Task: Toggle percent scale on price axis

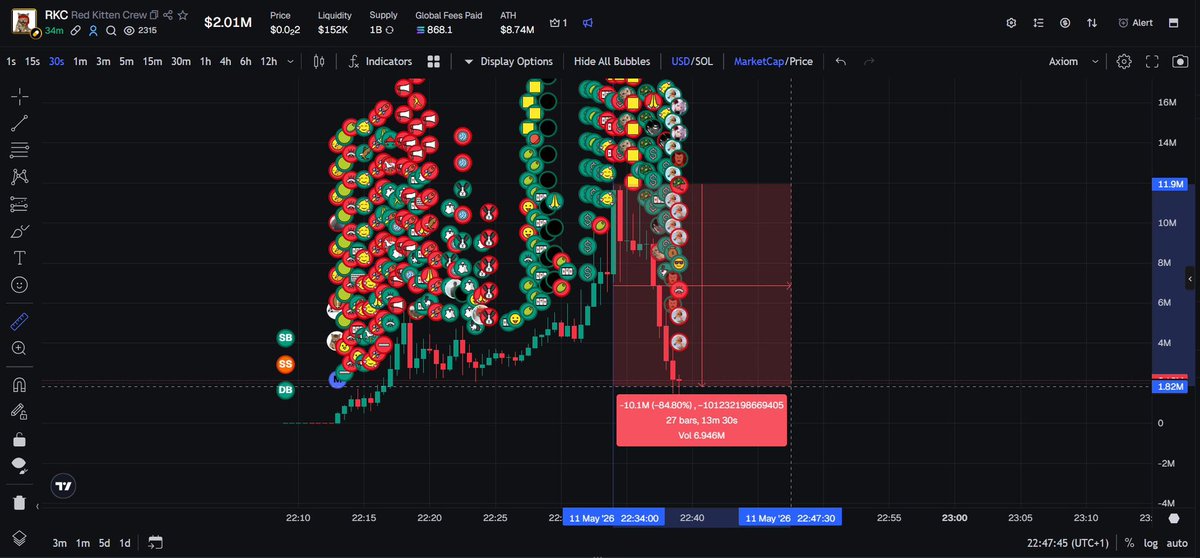Action: tap(1128, 542)
